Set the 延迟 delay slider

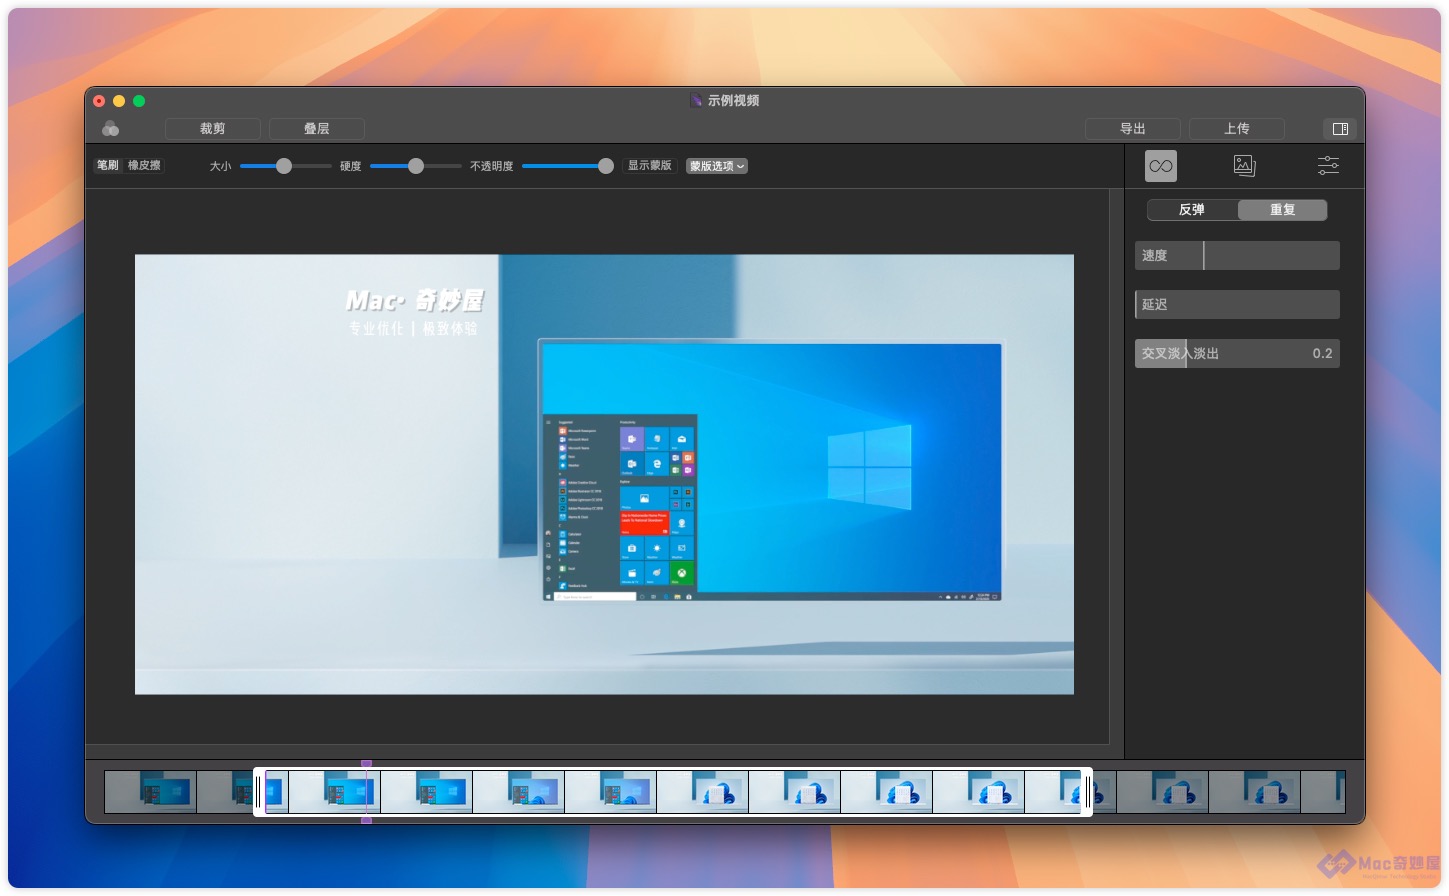pyautogui.click(x=1237, y=305)
